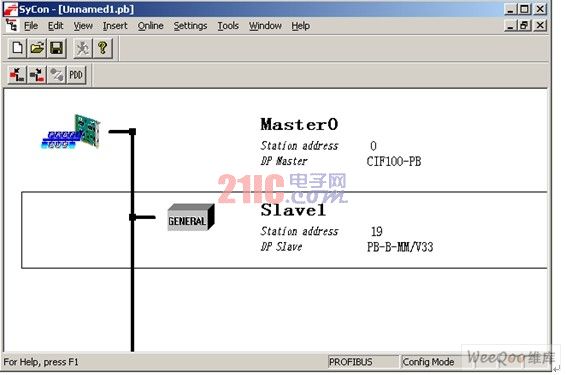
Task: Open the Tools menu
Action: [x=228, y=26]
